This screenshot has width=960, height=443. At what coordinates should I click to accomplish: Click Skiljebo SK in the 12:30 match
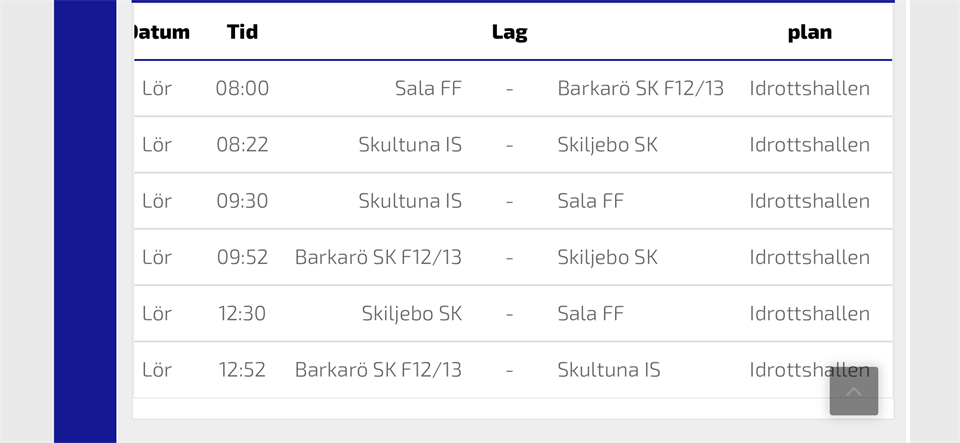[x=411, y=313]
